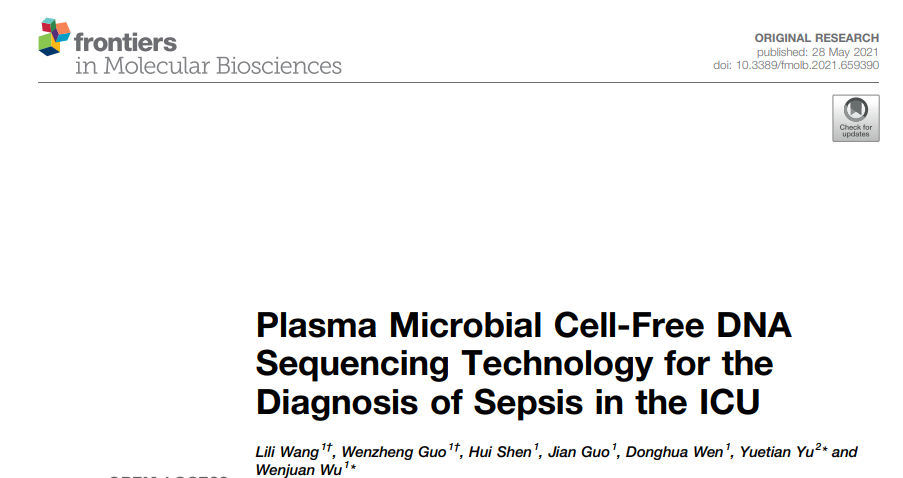Click author name Lili Wang
This screenshot has width=903, height=478.
pos(287,452)
